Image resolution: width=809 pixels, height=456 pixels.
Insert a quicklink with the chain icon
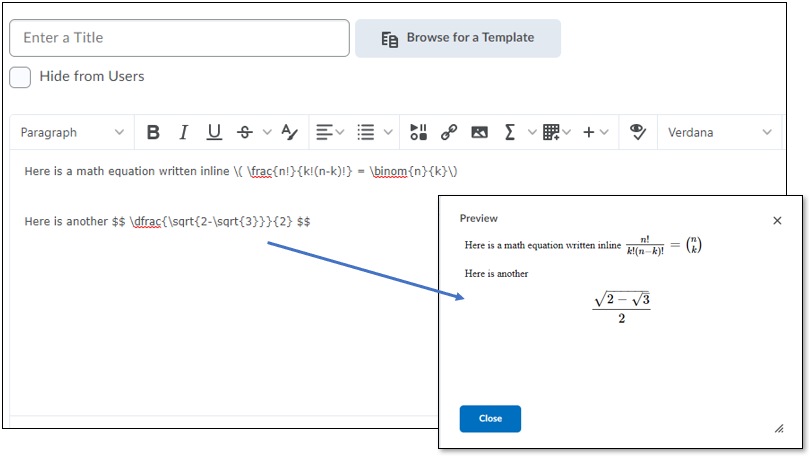click(449, 132)
